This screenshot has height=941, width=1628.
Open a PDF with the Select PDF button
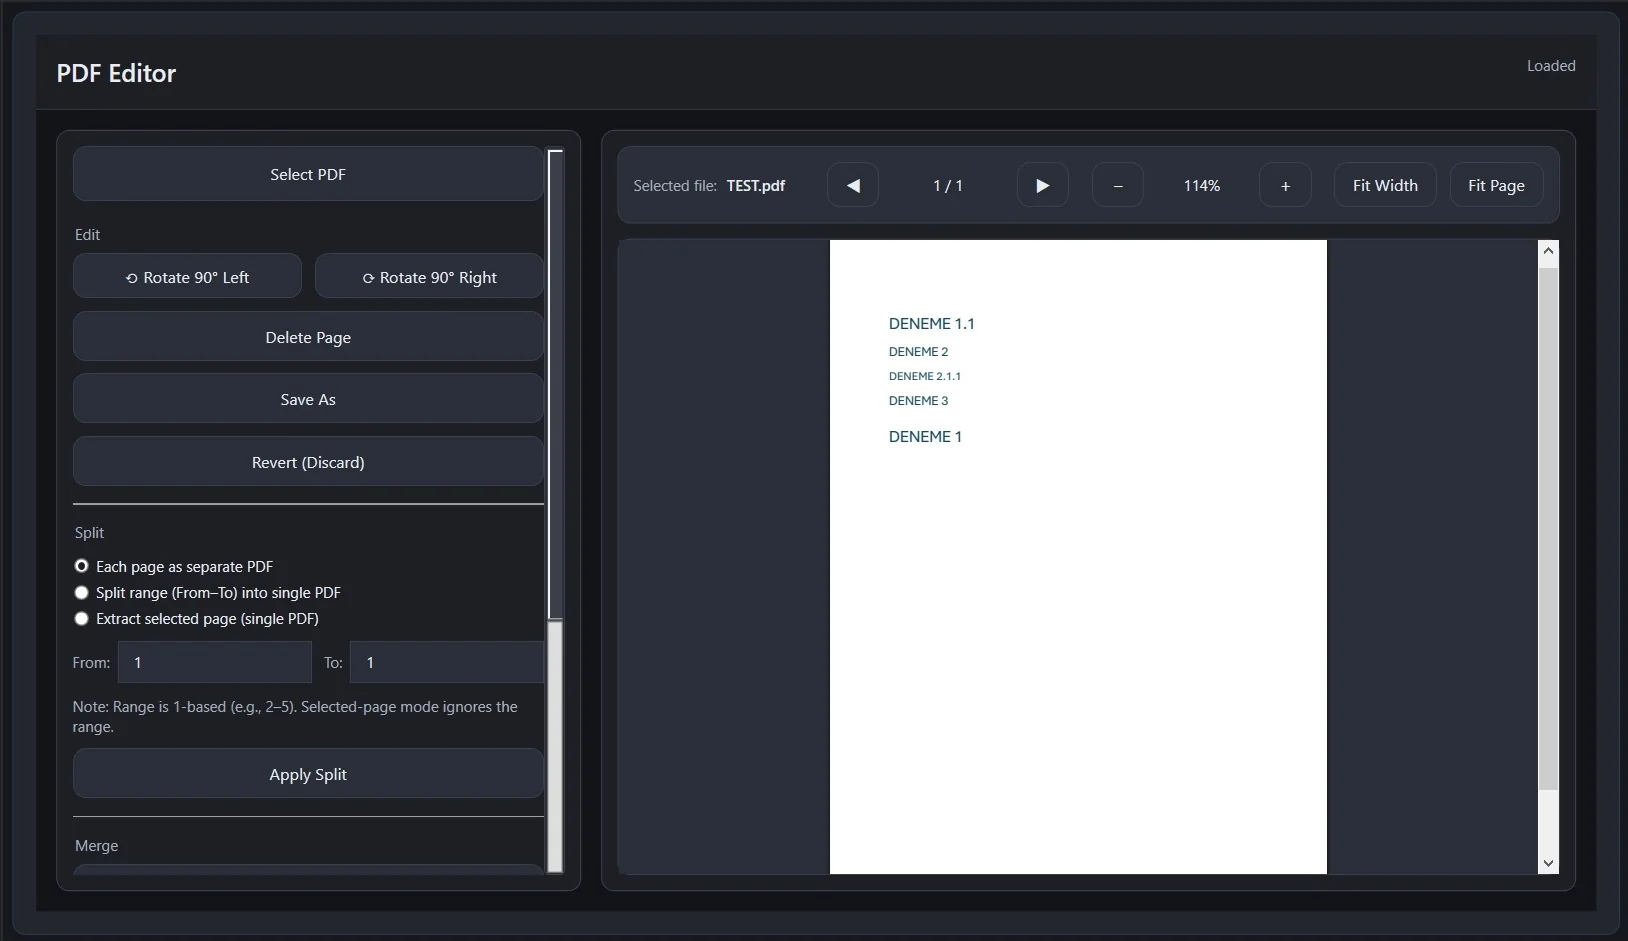tap(306, 174)
